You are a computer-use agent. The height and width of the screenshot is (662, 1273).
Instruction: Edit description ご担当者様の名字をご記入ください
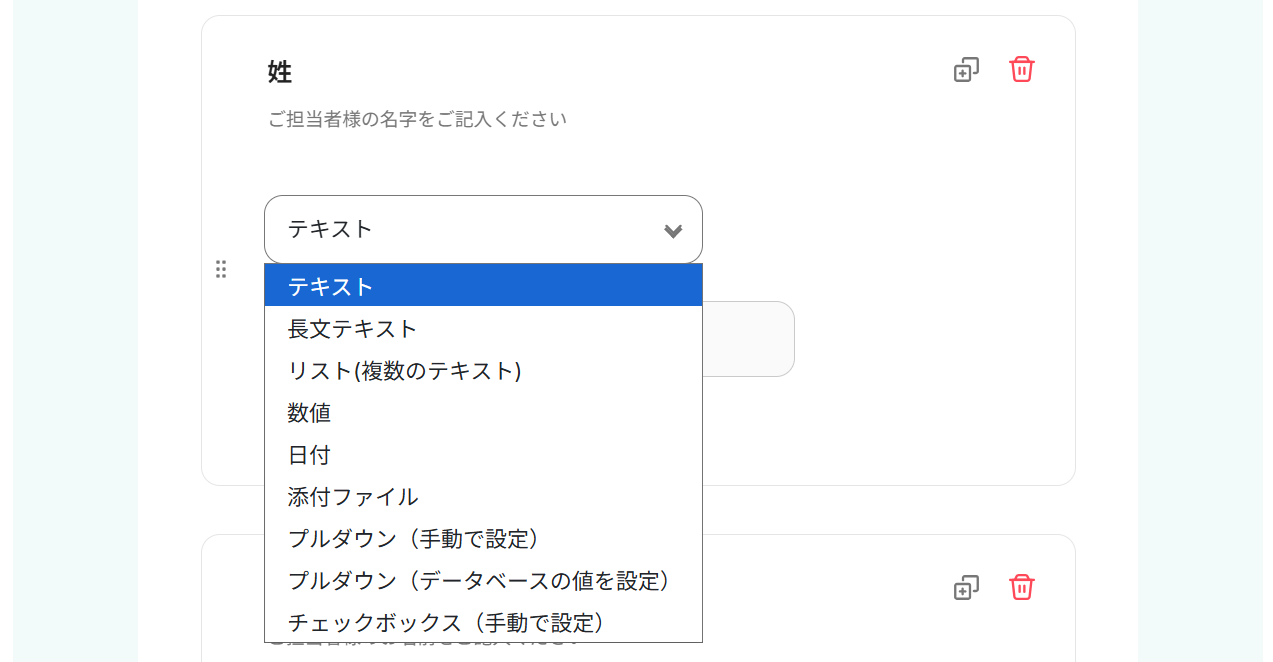[x=417, y=119]
